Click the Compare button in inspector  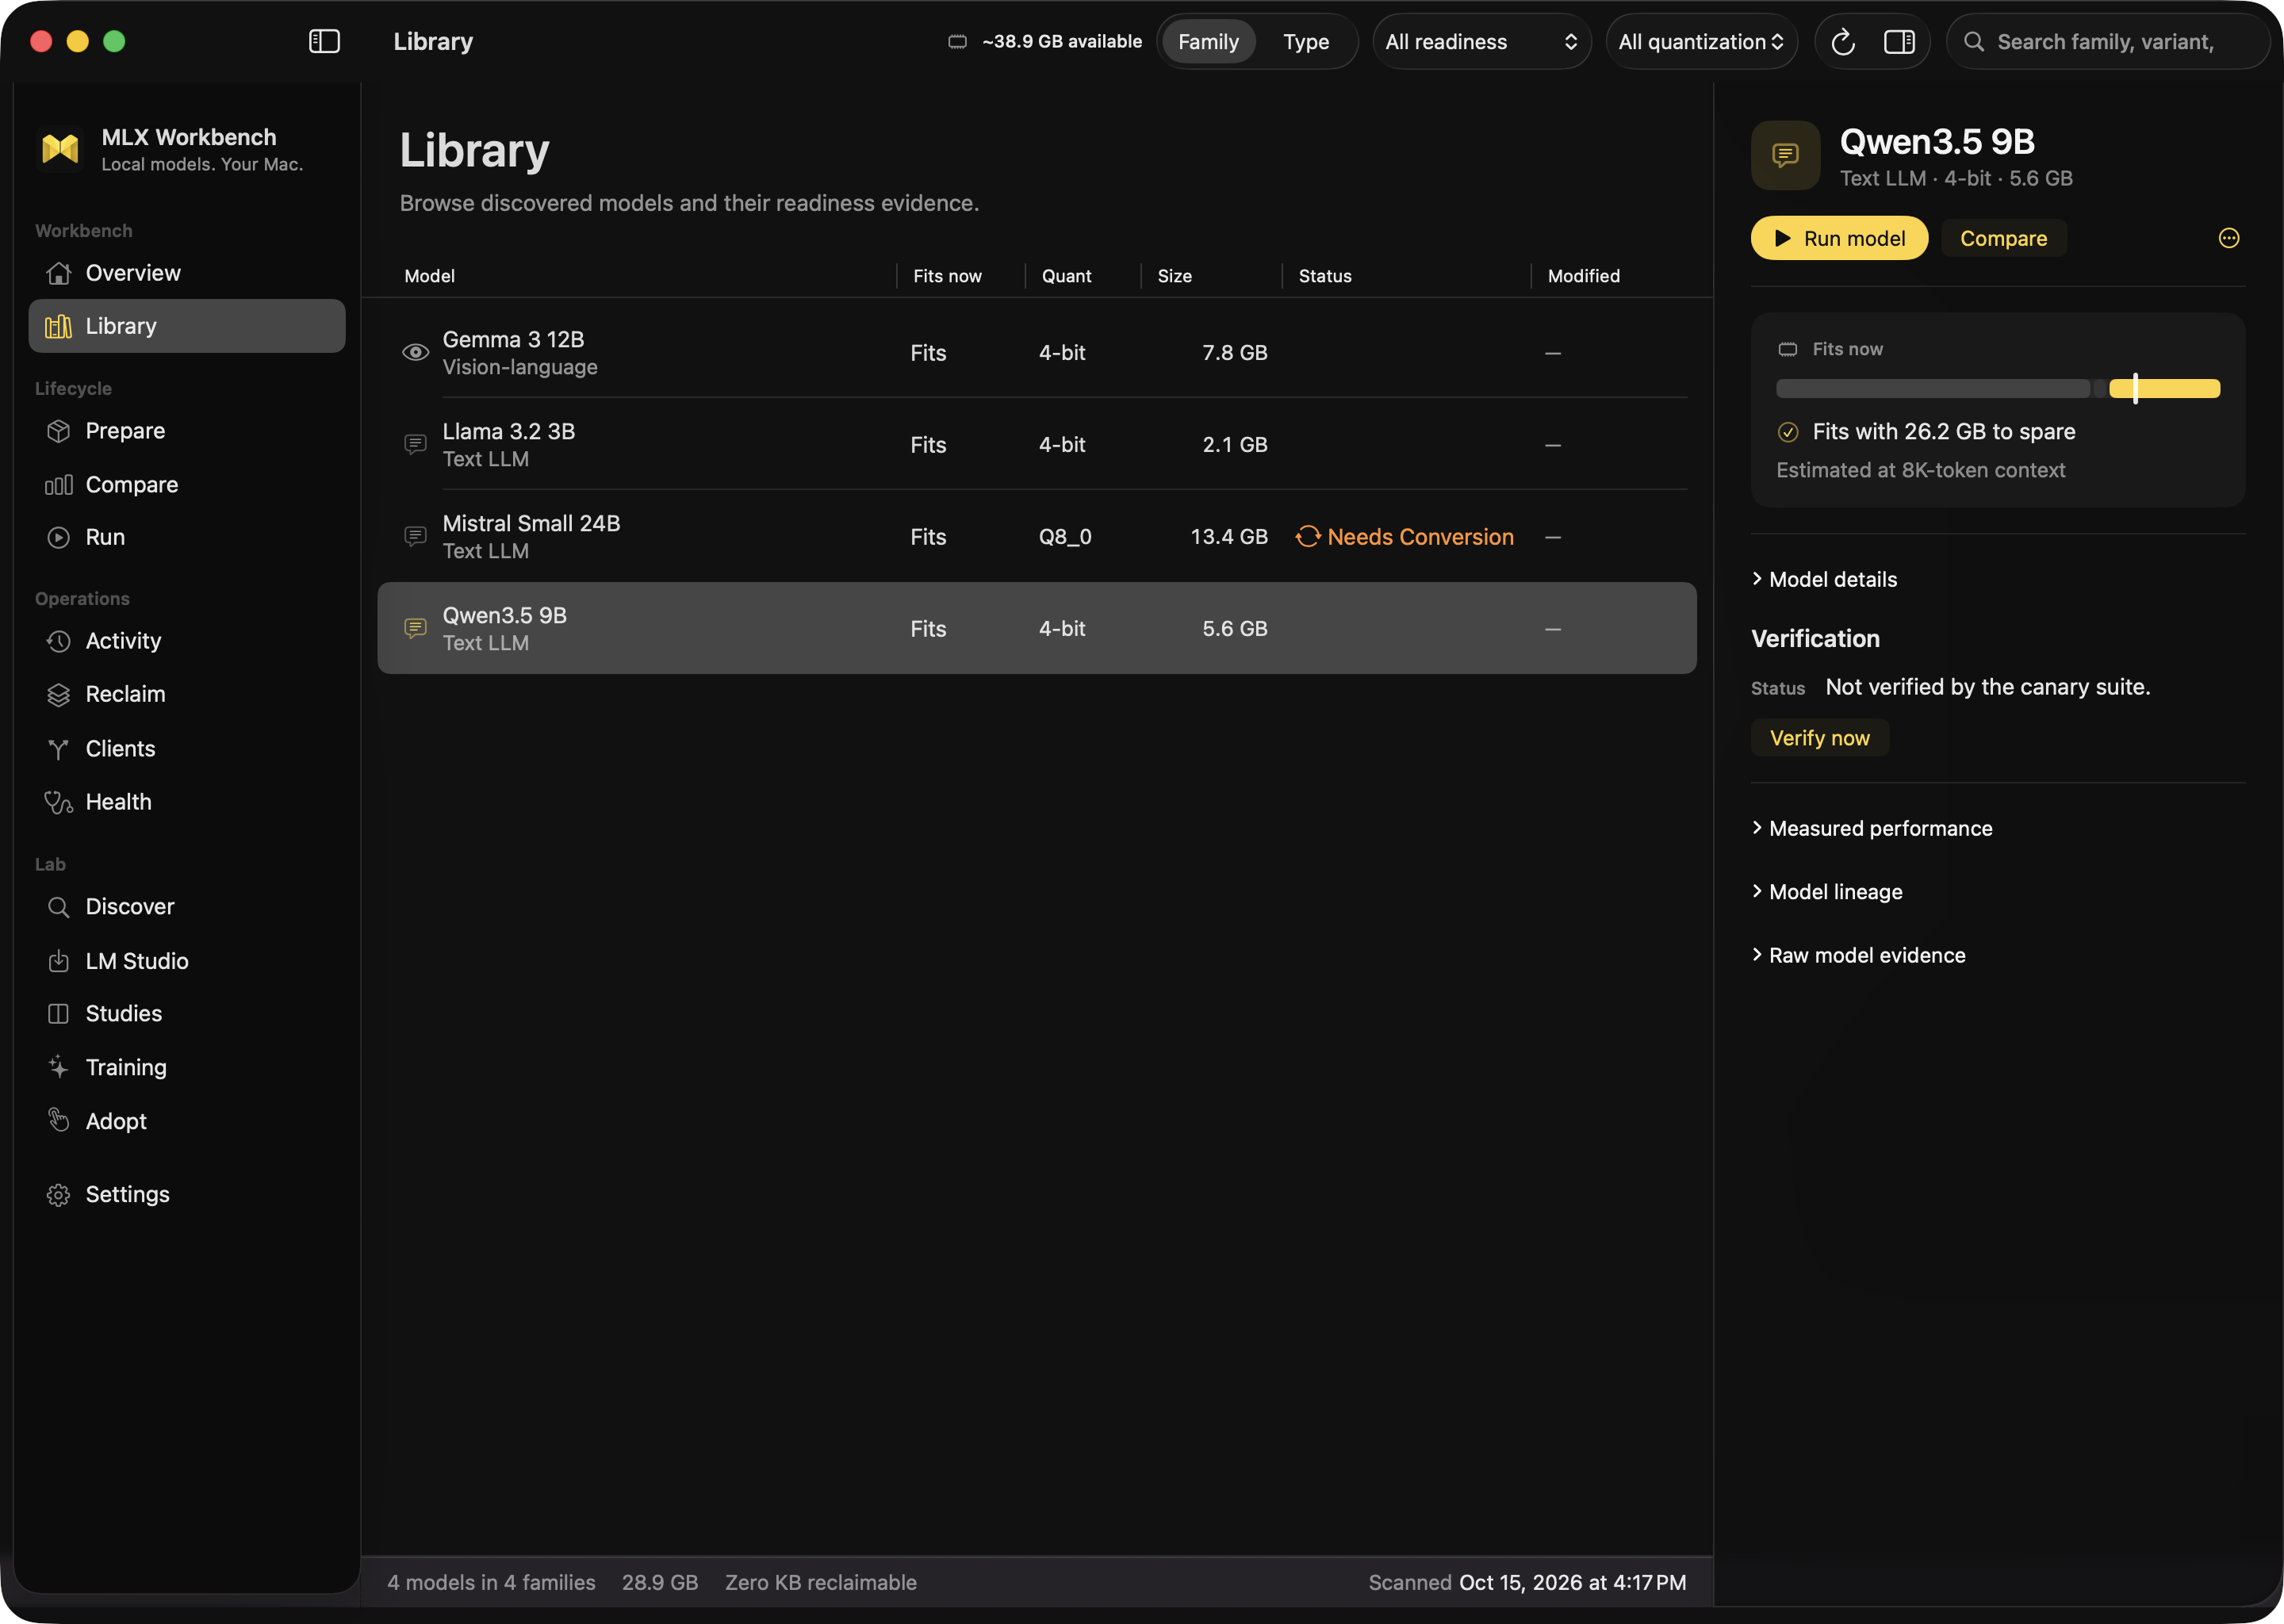[2003, 238]
